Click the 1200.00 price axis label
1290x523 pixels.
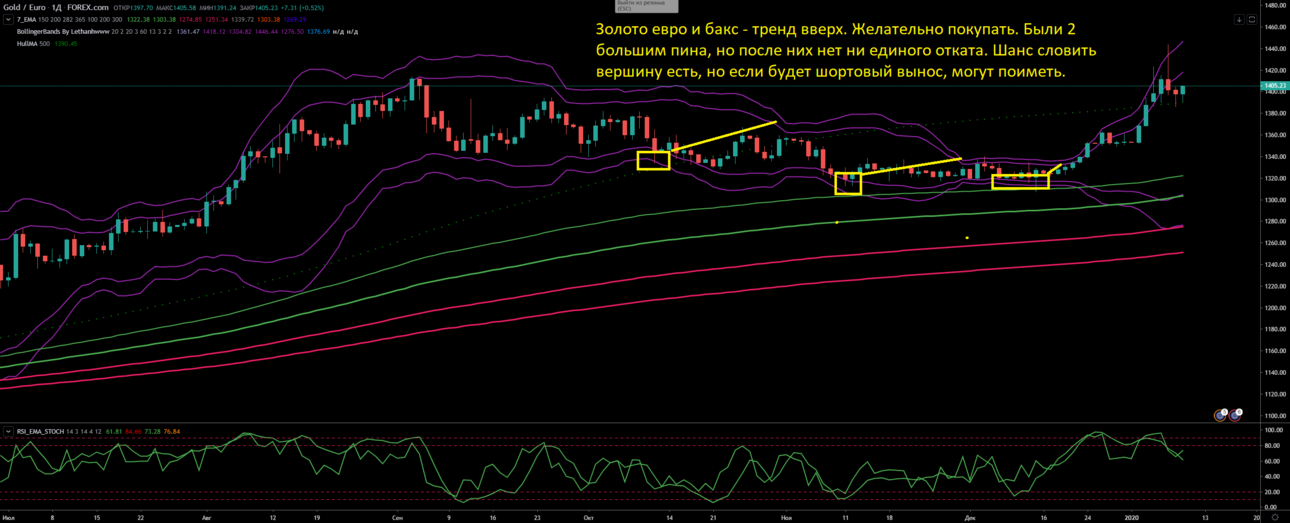(x=1274, y=307)
